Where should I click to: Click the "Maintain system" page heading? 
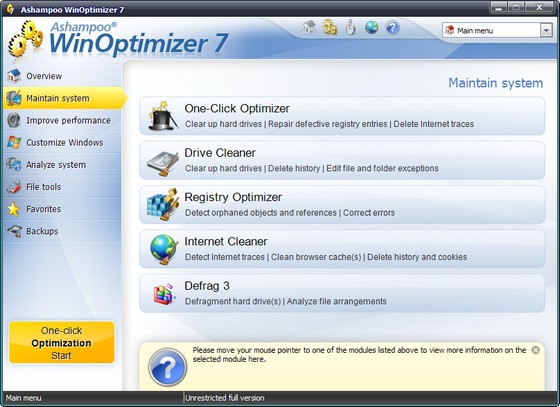pyautogui.click(x=495, y=83)
